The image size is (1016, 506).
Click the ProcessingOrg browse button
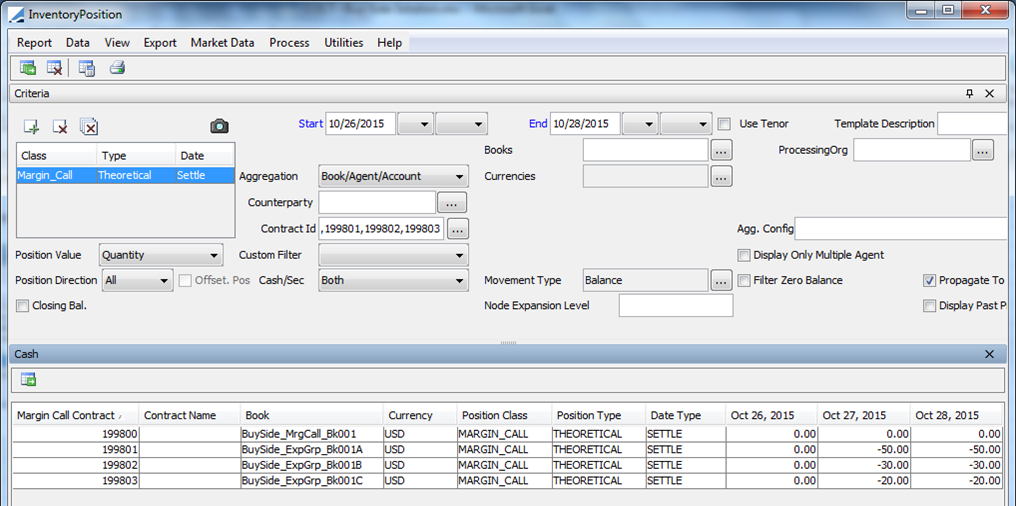pyautogui.click(x=982, y=150)
